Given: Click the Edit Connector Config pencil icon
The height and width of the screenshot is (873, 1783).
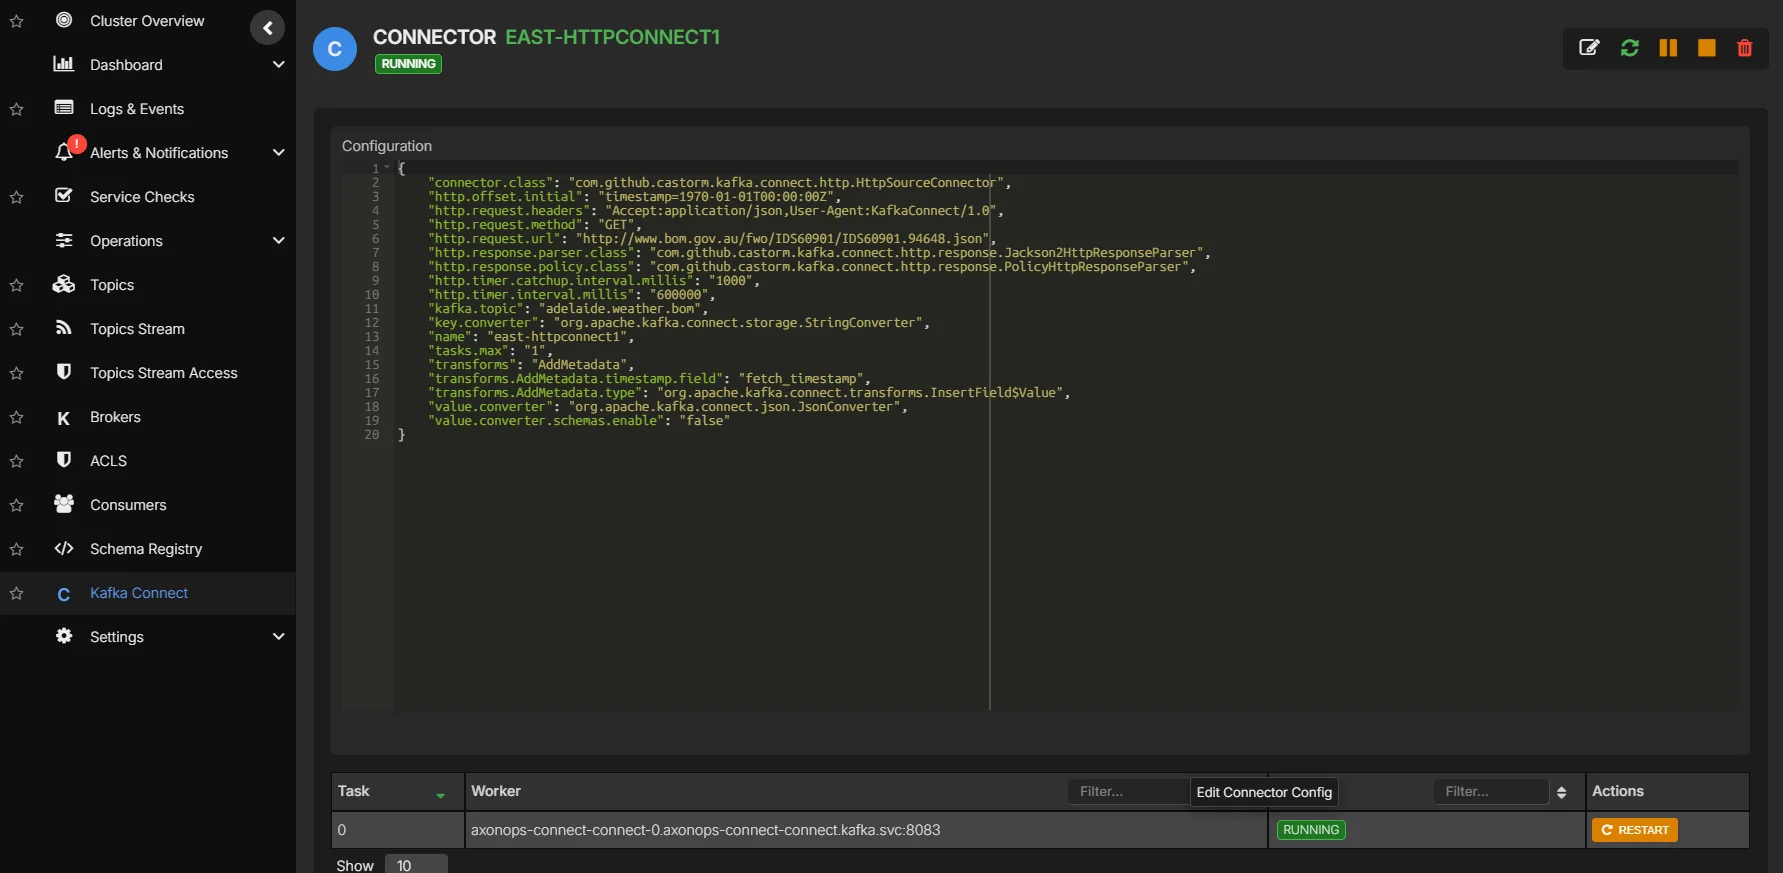Looking at the screenshot, I should click(1588, 48).
